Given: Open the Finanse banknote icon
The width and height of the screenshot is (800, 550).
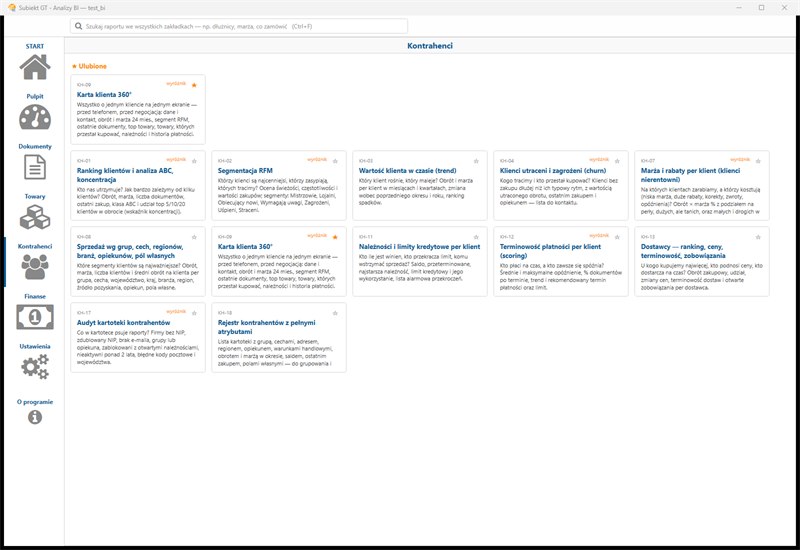Looking at the screenshot, I should pos(35,317).
